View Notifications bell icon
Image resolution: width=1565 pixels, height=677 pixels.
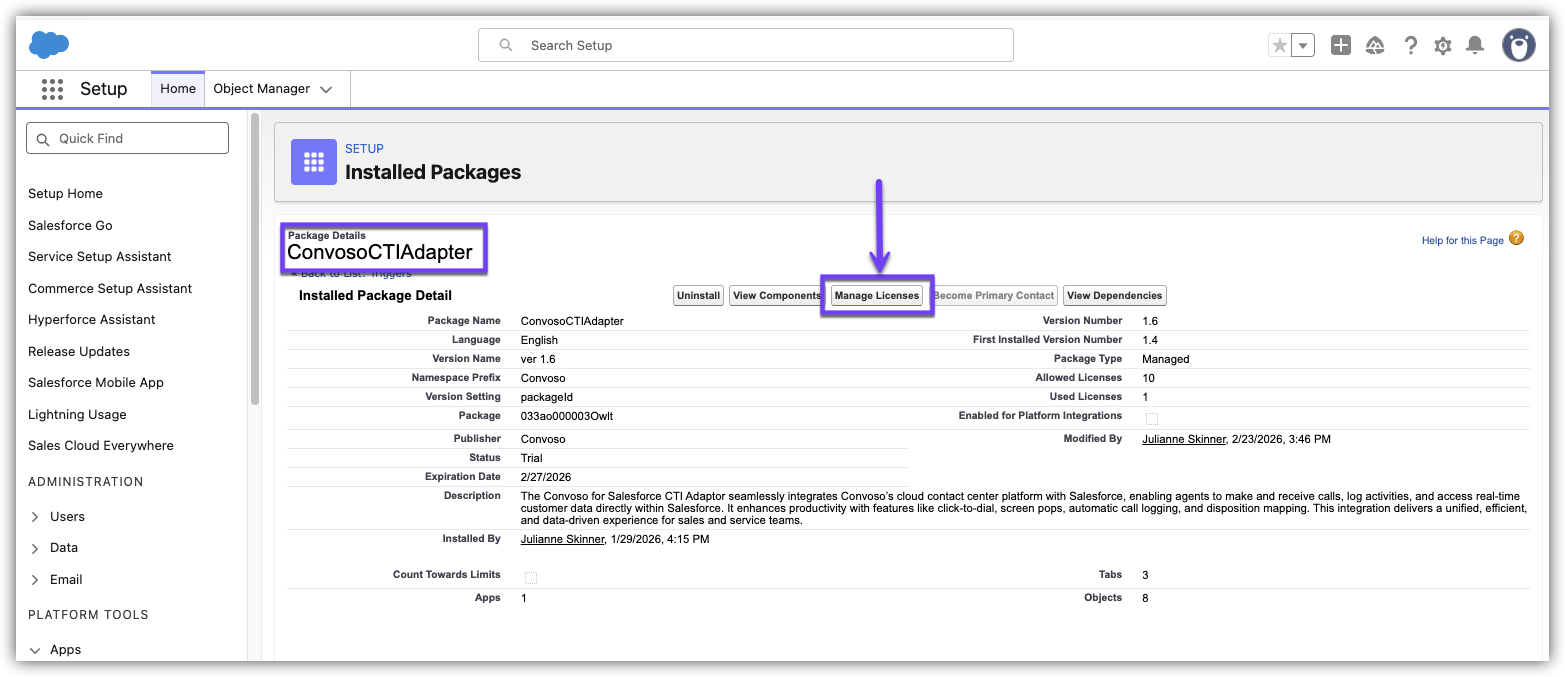[1474, 45]
